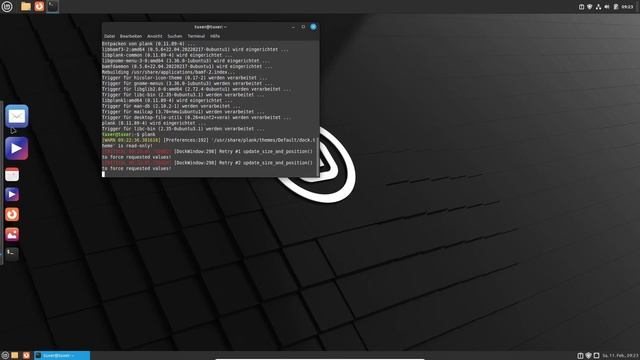Click the terminal scrollbar
640x360 pixels.
318,156
